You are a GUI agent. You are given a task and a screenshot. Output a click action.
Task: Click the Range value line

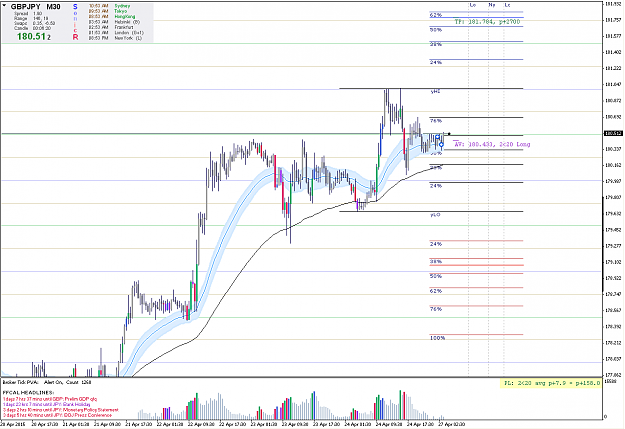point(31,18)
